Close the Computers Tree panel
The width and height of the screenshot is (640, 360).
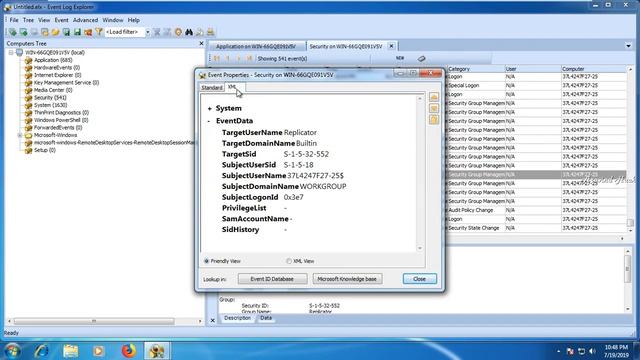coord(201,43)
